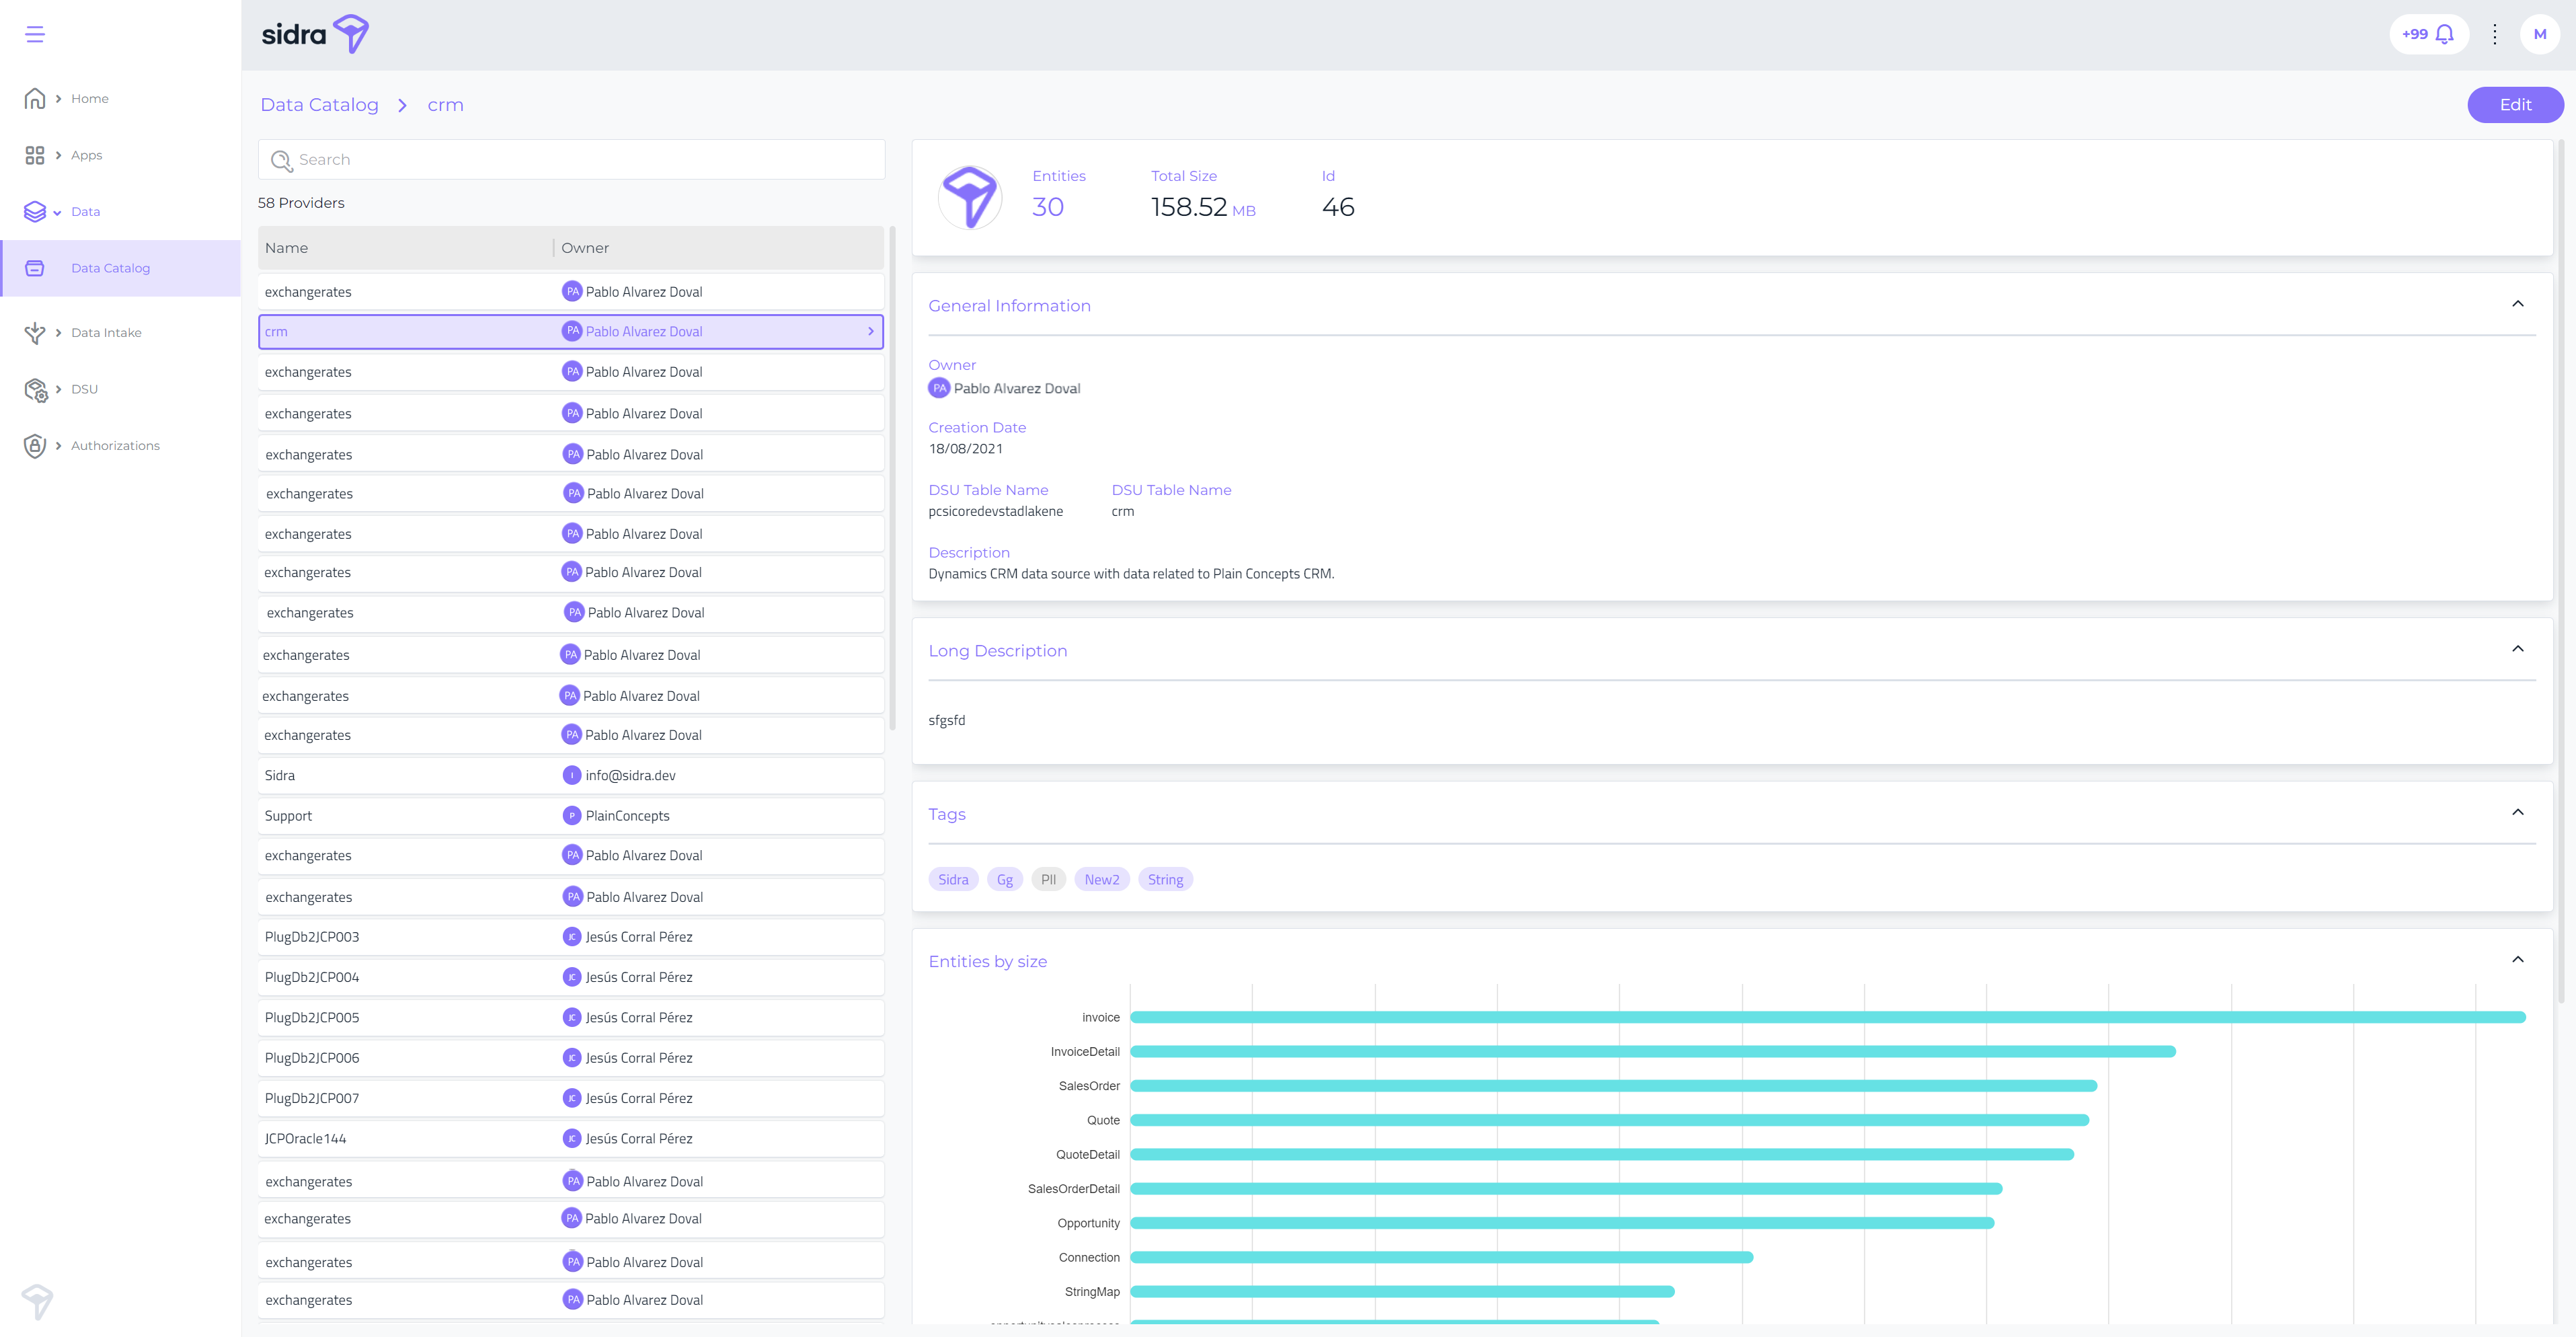Viewport: 2576px width, 1337px height.
Task: Collapse the Long Description section
Action: [2517, 649]
